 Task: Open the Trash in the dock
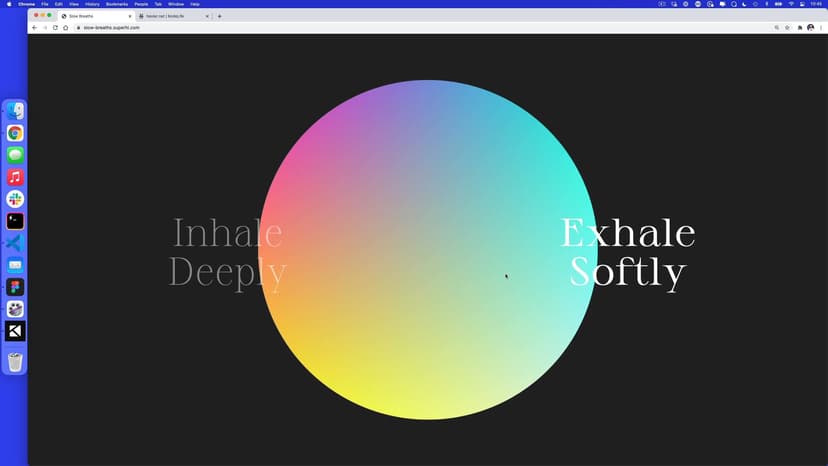click(x=15, y=362)
